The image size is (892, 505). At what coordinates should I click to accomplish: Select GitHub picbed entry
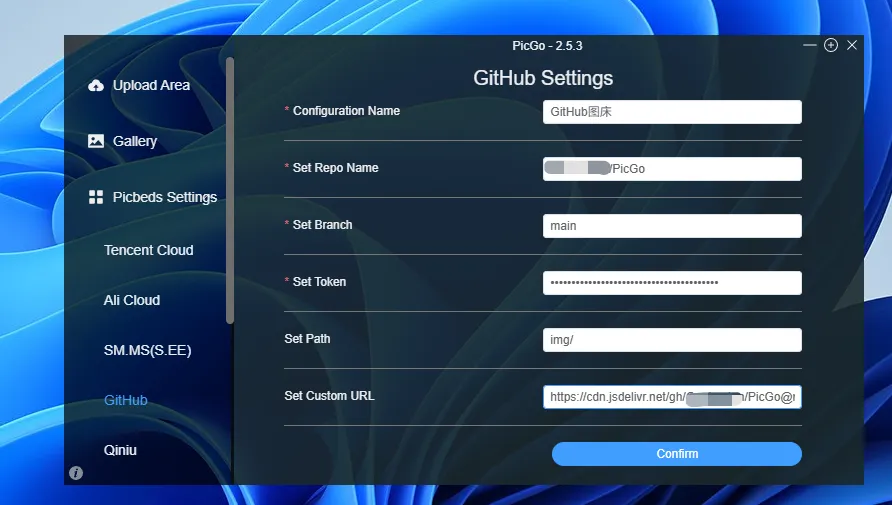click(x=125, y=400)
